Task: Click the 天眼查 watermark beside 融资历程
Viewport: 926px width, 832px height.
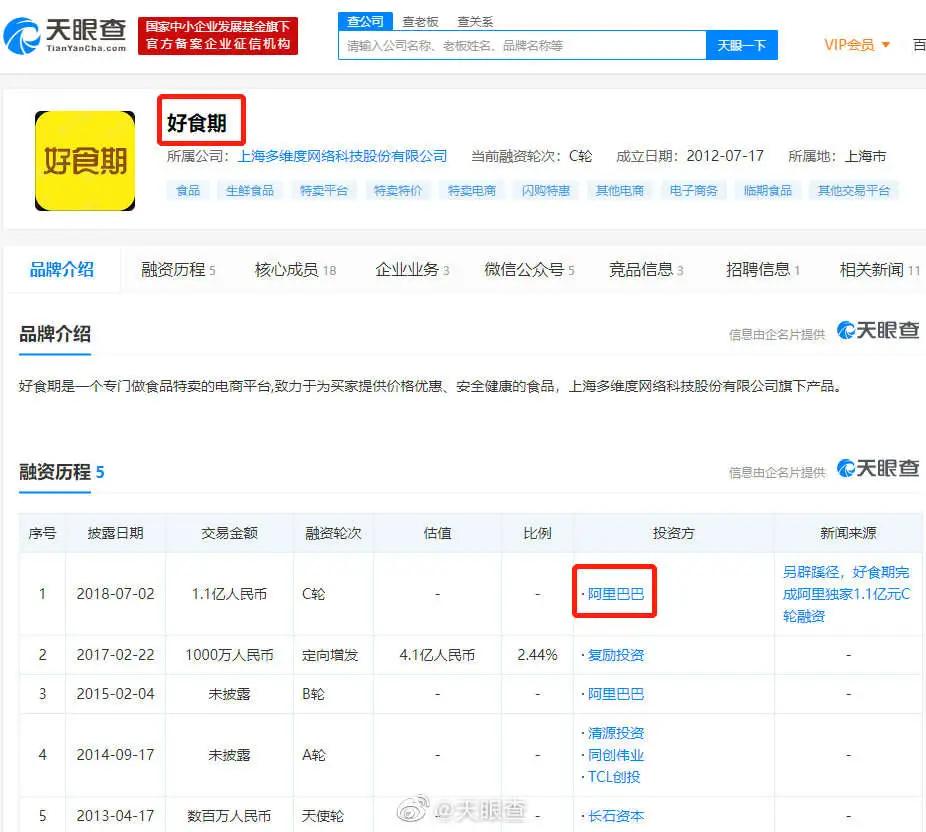Action: (x=878, y=470)
